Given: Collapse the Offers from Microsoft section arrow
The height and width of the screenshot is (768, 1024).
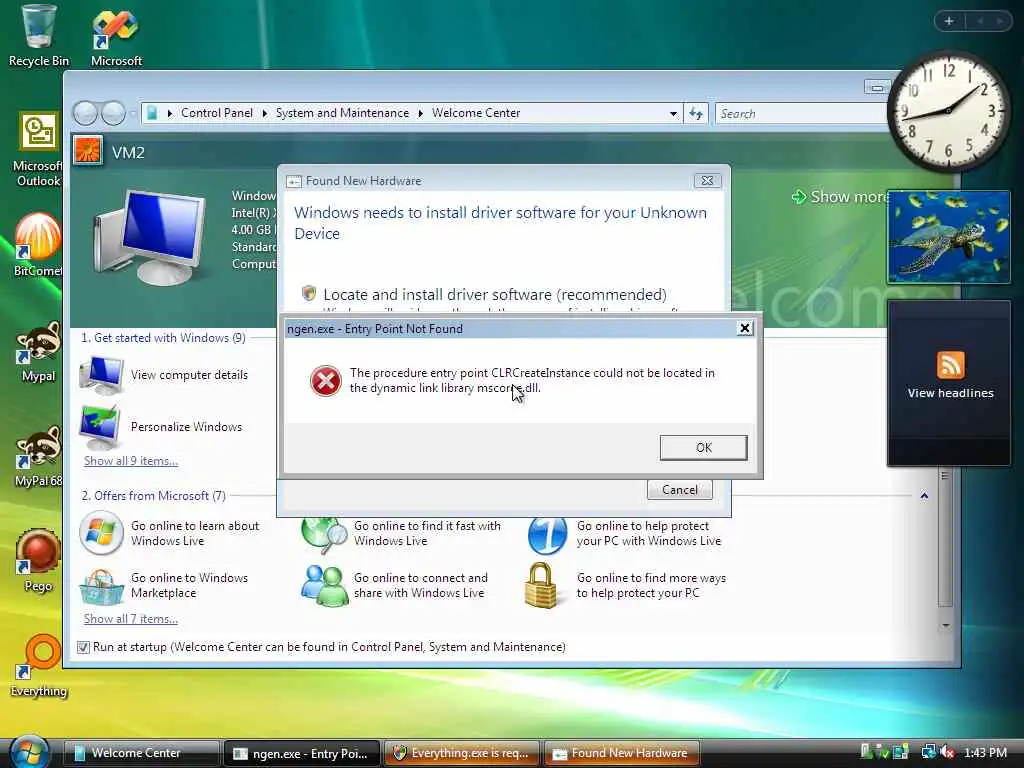Looking at the screenshot, I should click(924, 496).
